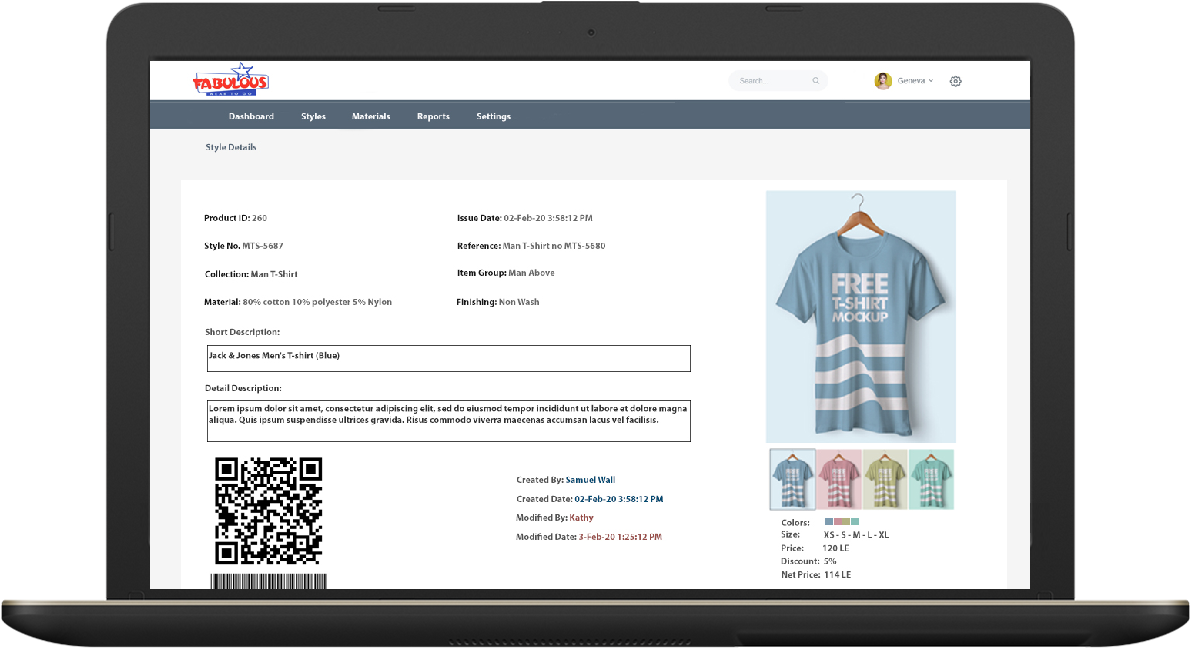Click the Geneva user avatar picture
1190x653 pixels.
pyautogui.click(x=883, y=81)
